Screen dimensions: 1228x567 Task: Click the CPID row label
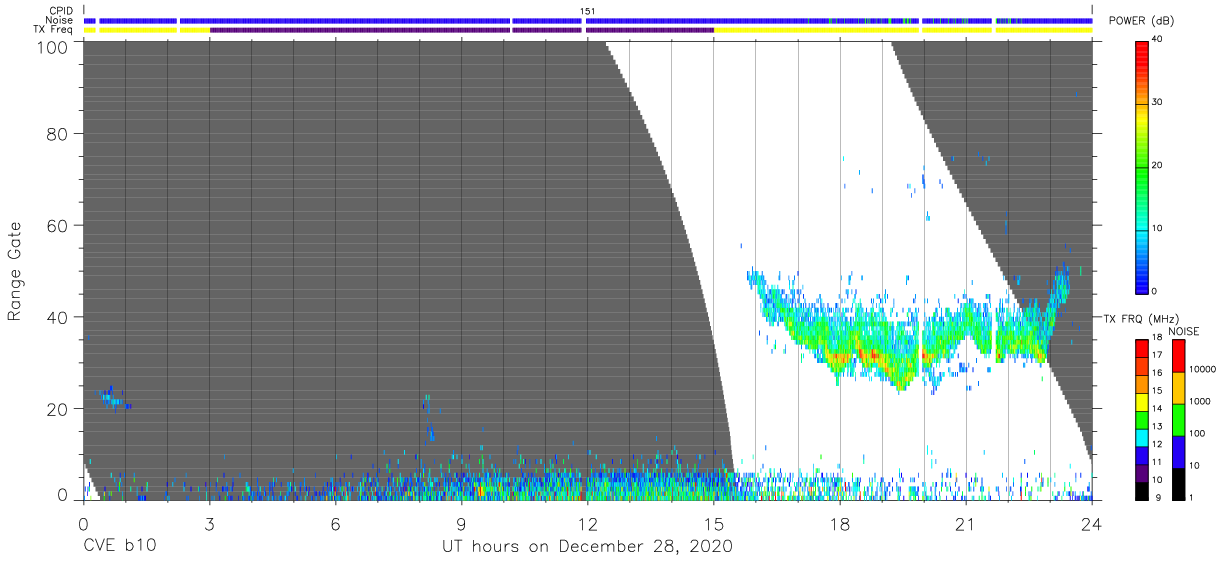click(60, 10)
